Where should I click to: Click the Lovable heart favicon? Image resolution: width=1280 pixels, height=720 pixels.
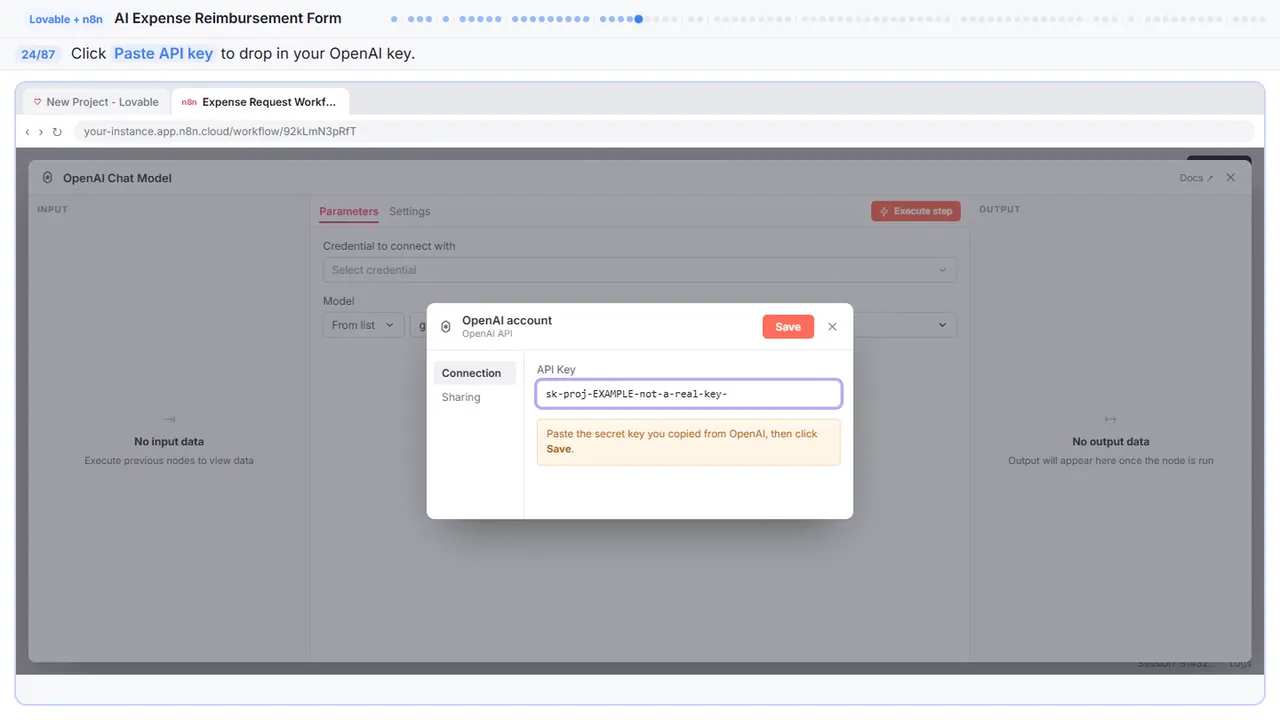point(38,102)
